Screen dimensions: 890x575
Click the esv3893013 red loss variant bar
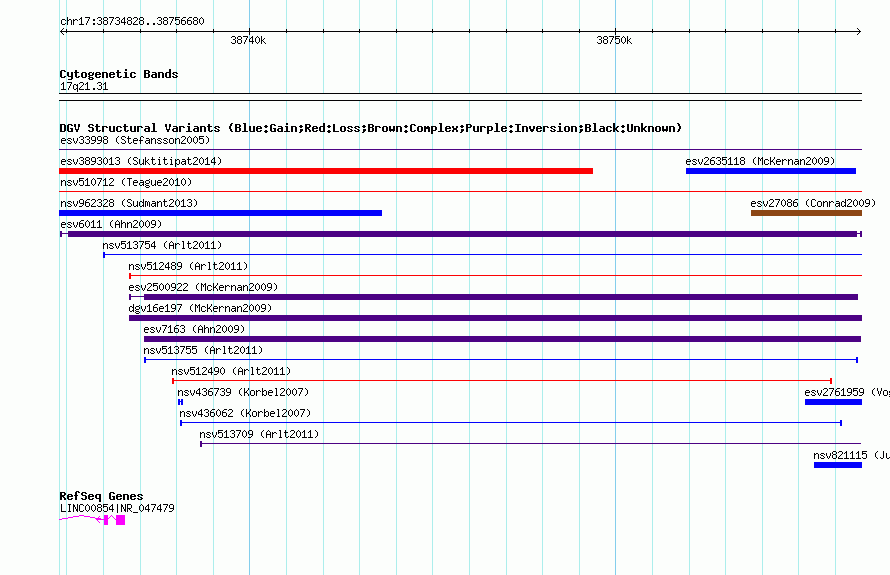(326, 171)
